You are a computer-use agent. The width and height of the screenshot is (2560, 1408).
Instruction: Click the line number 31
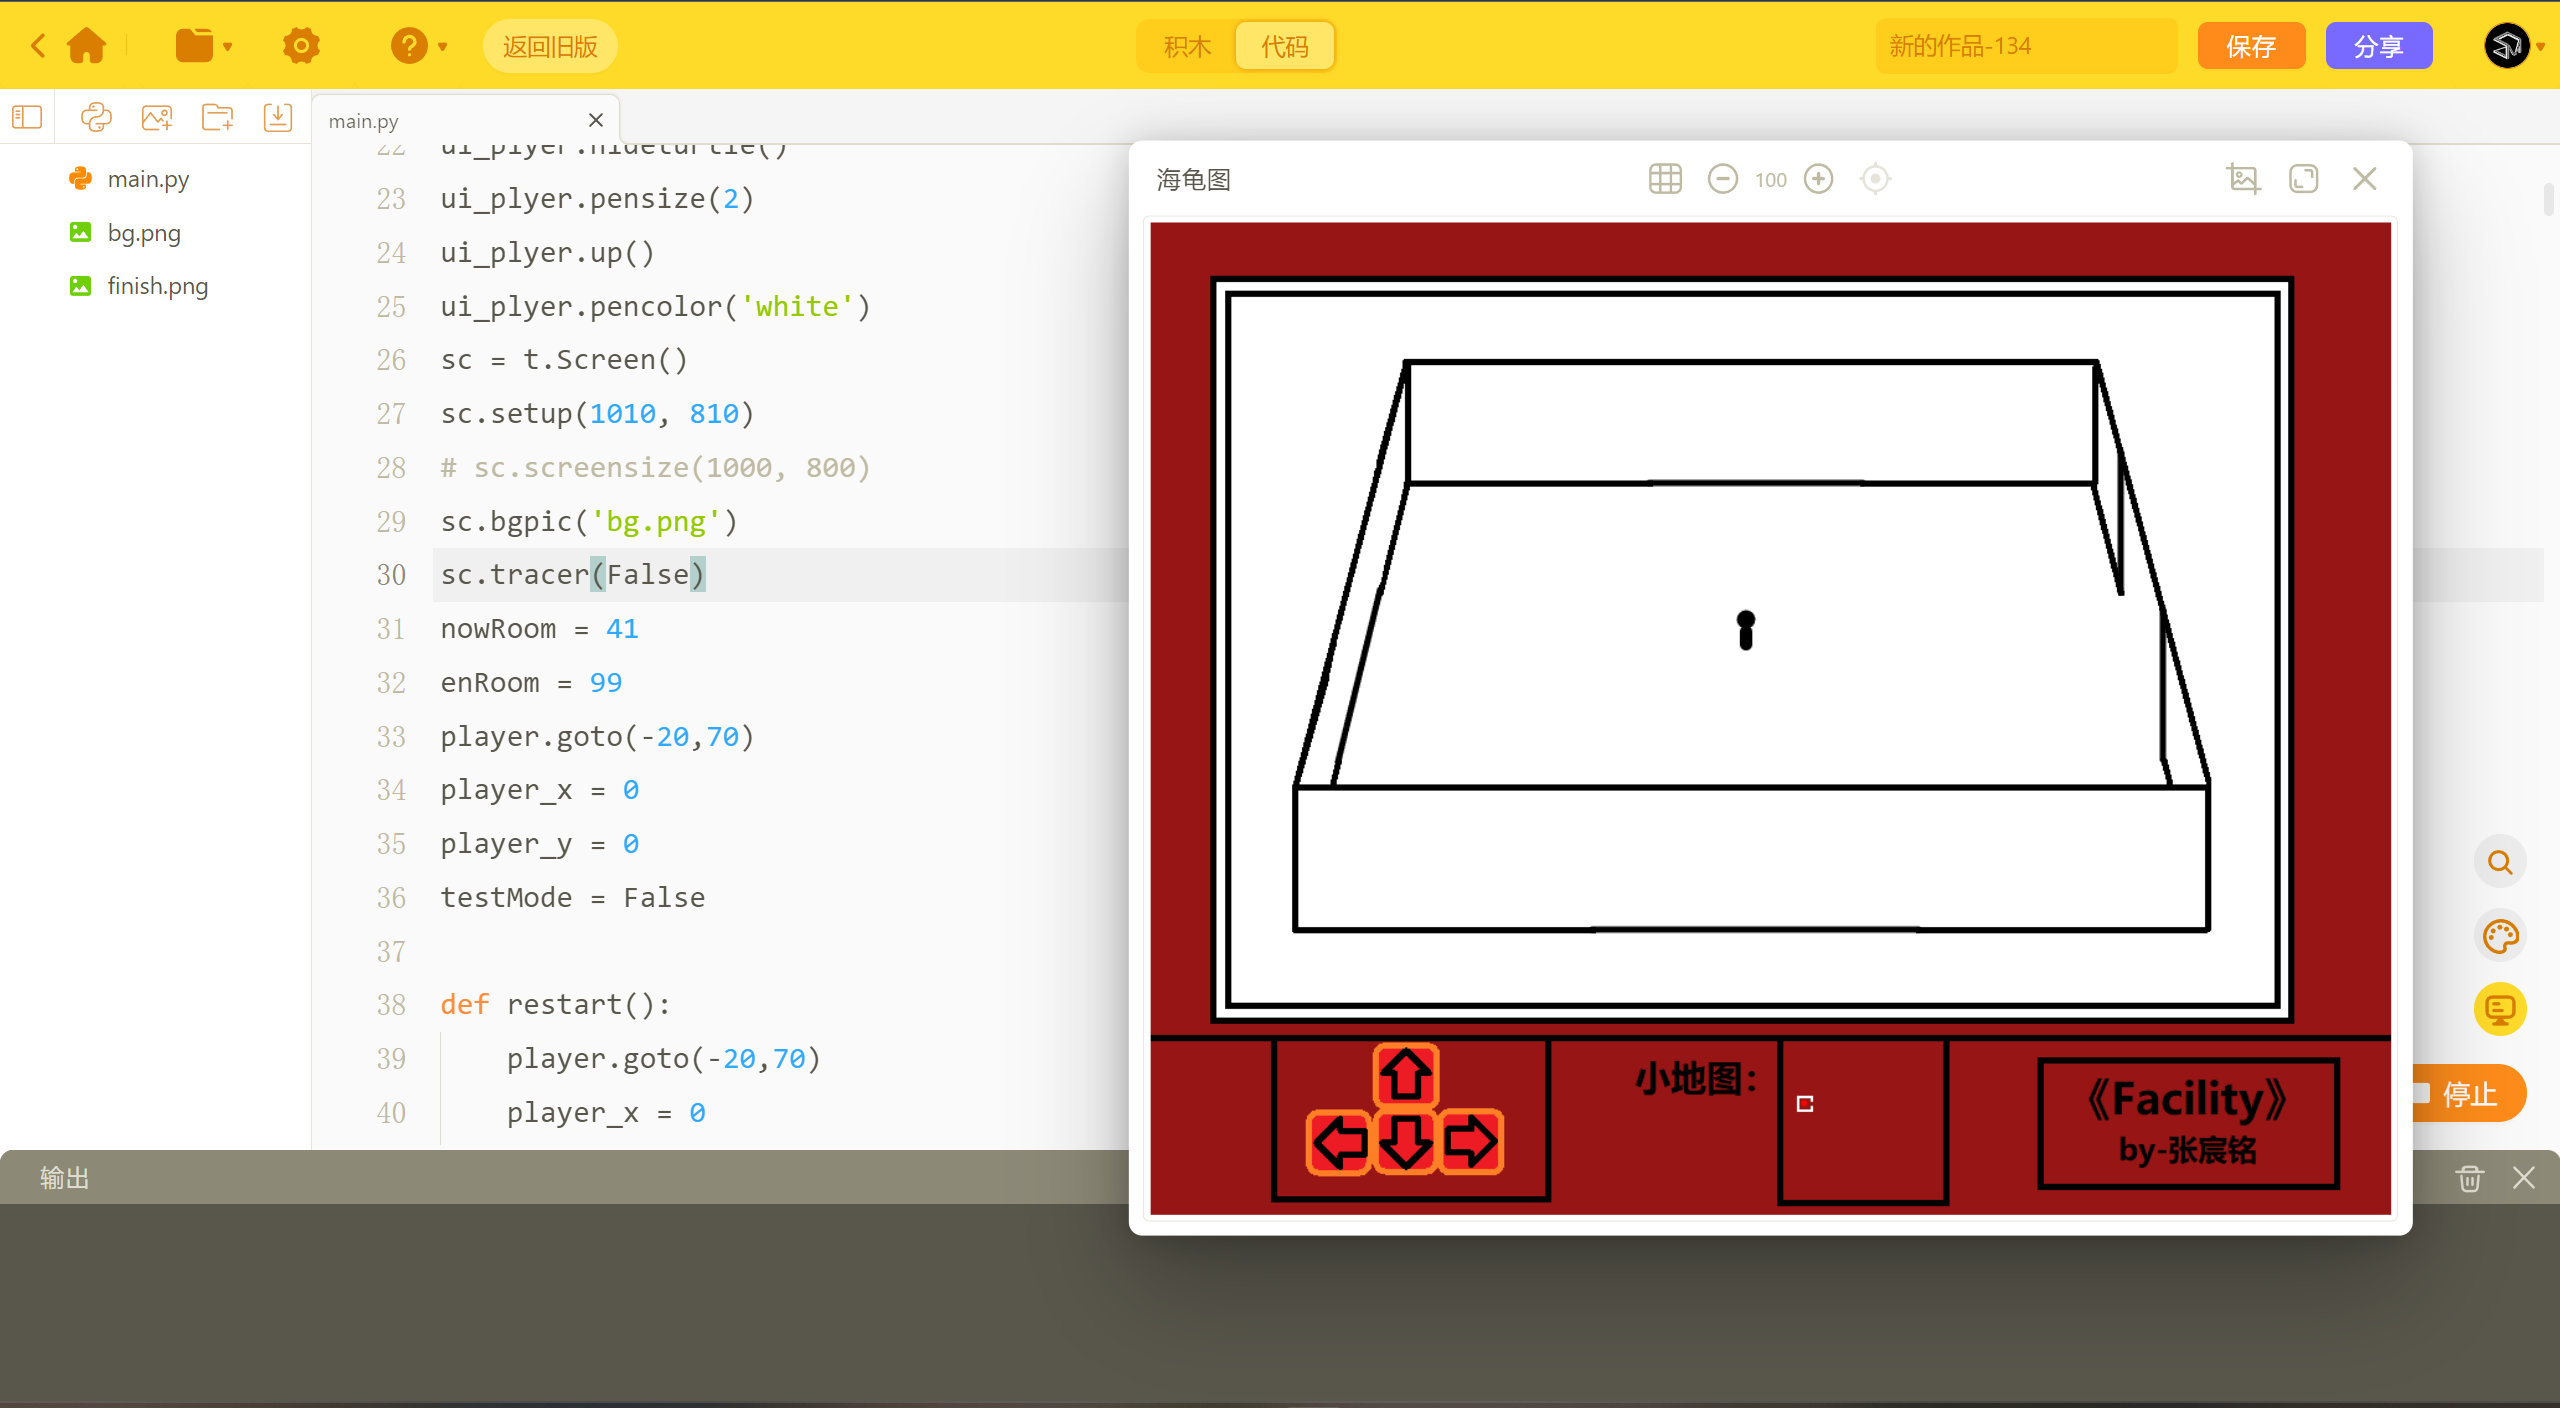coord(391,629)
